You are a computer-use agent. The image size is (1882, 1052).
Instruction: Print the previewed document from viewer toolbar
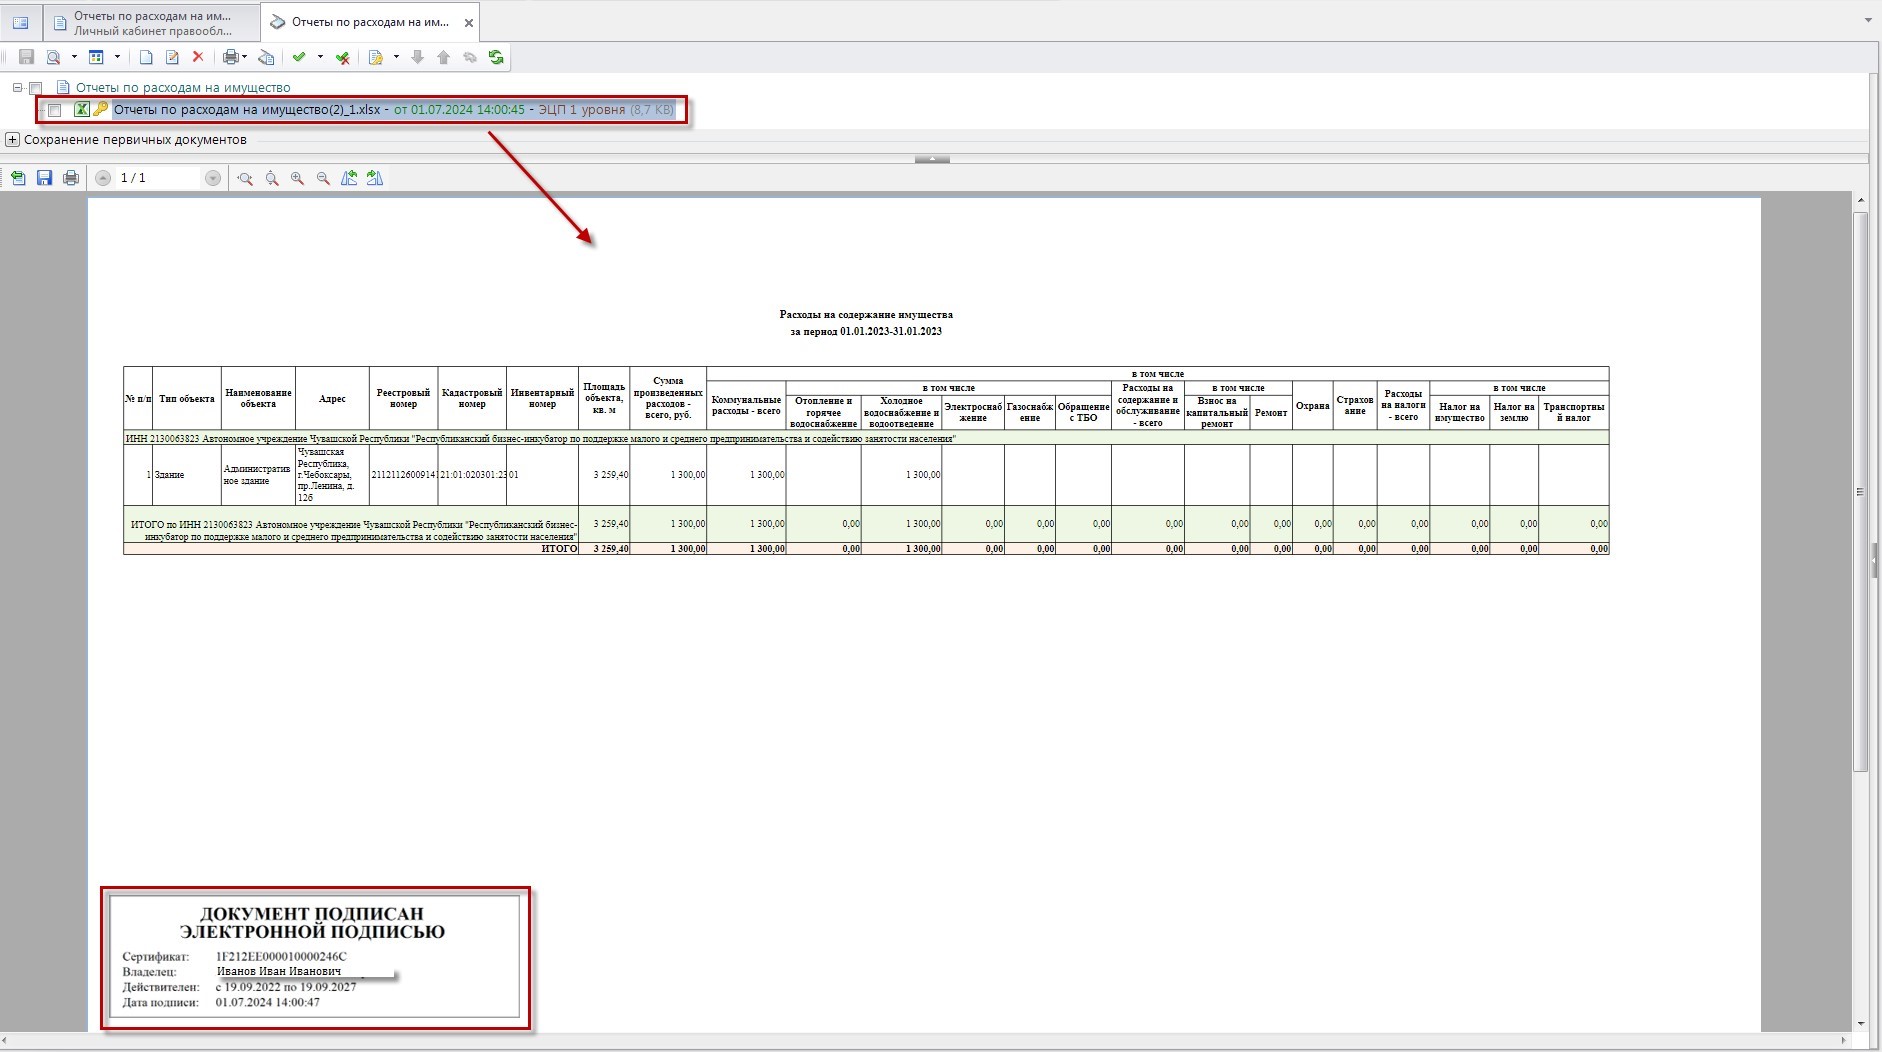71,178
